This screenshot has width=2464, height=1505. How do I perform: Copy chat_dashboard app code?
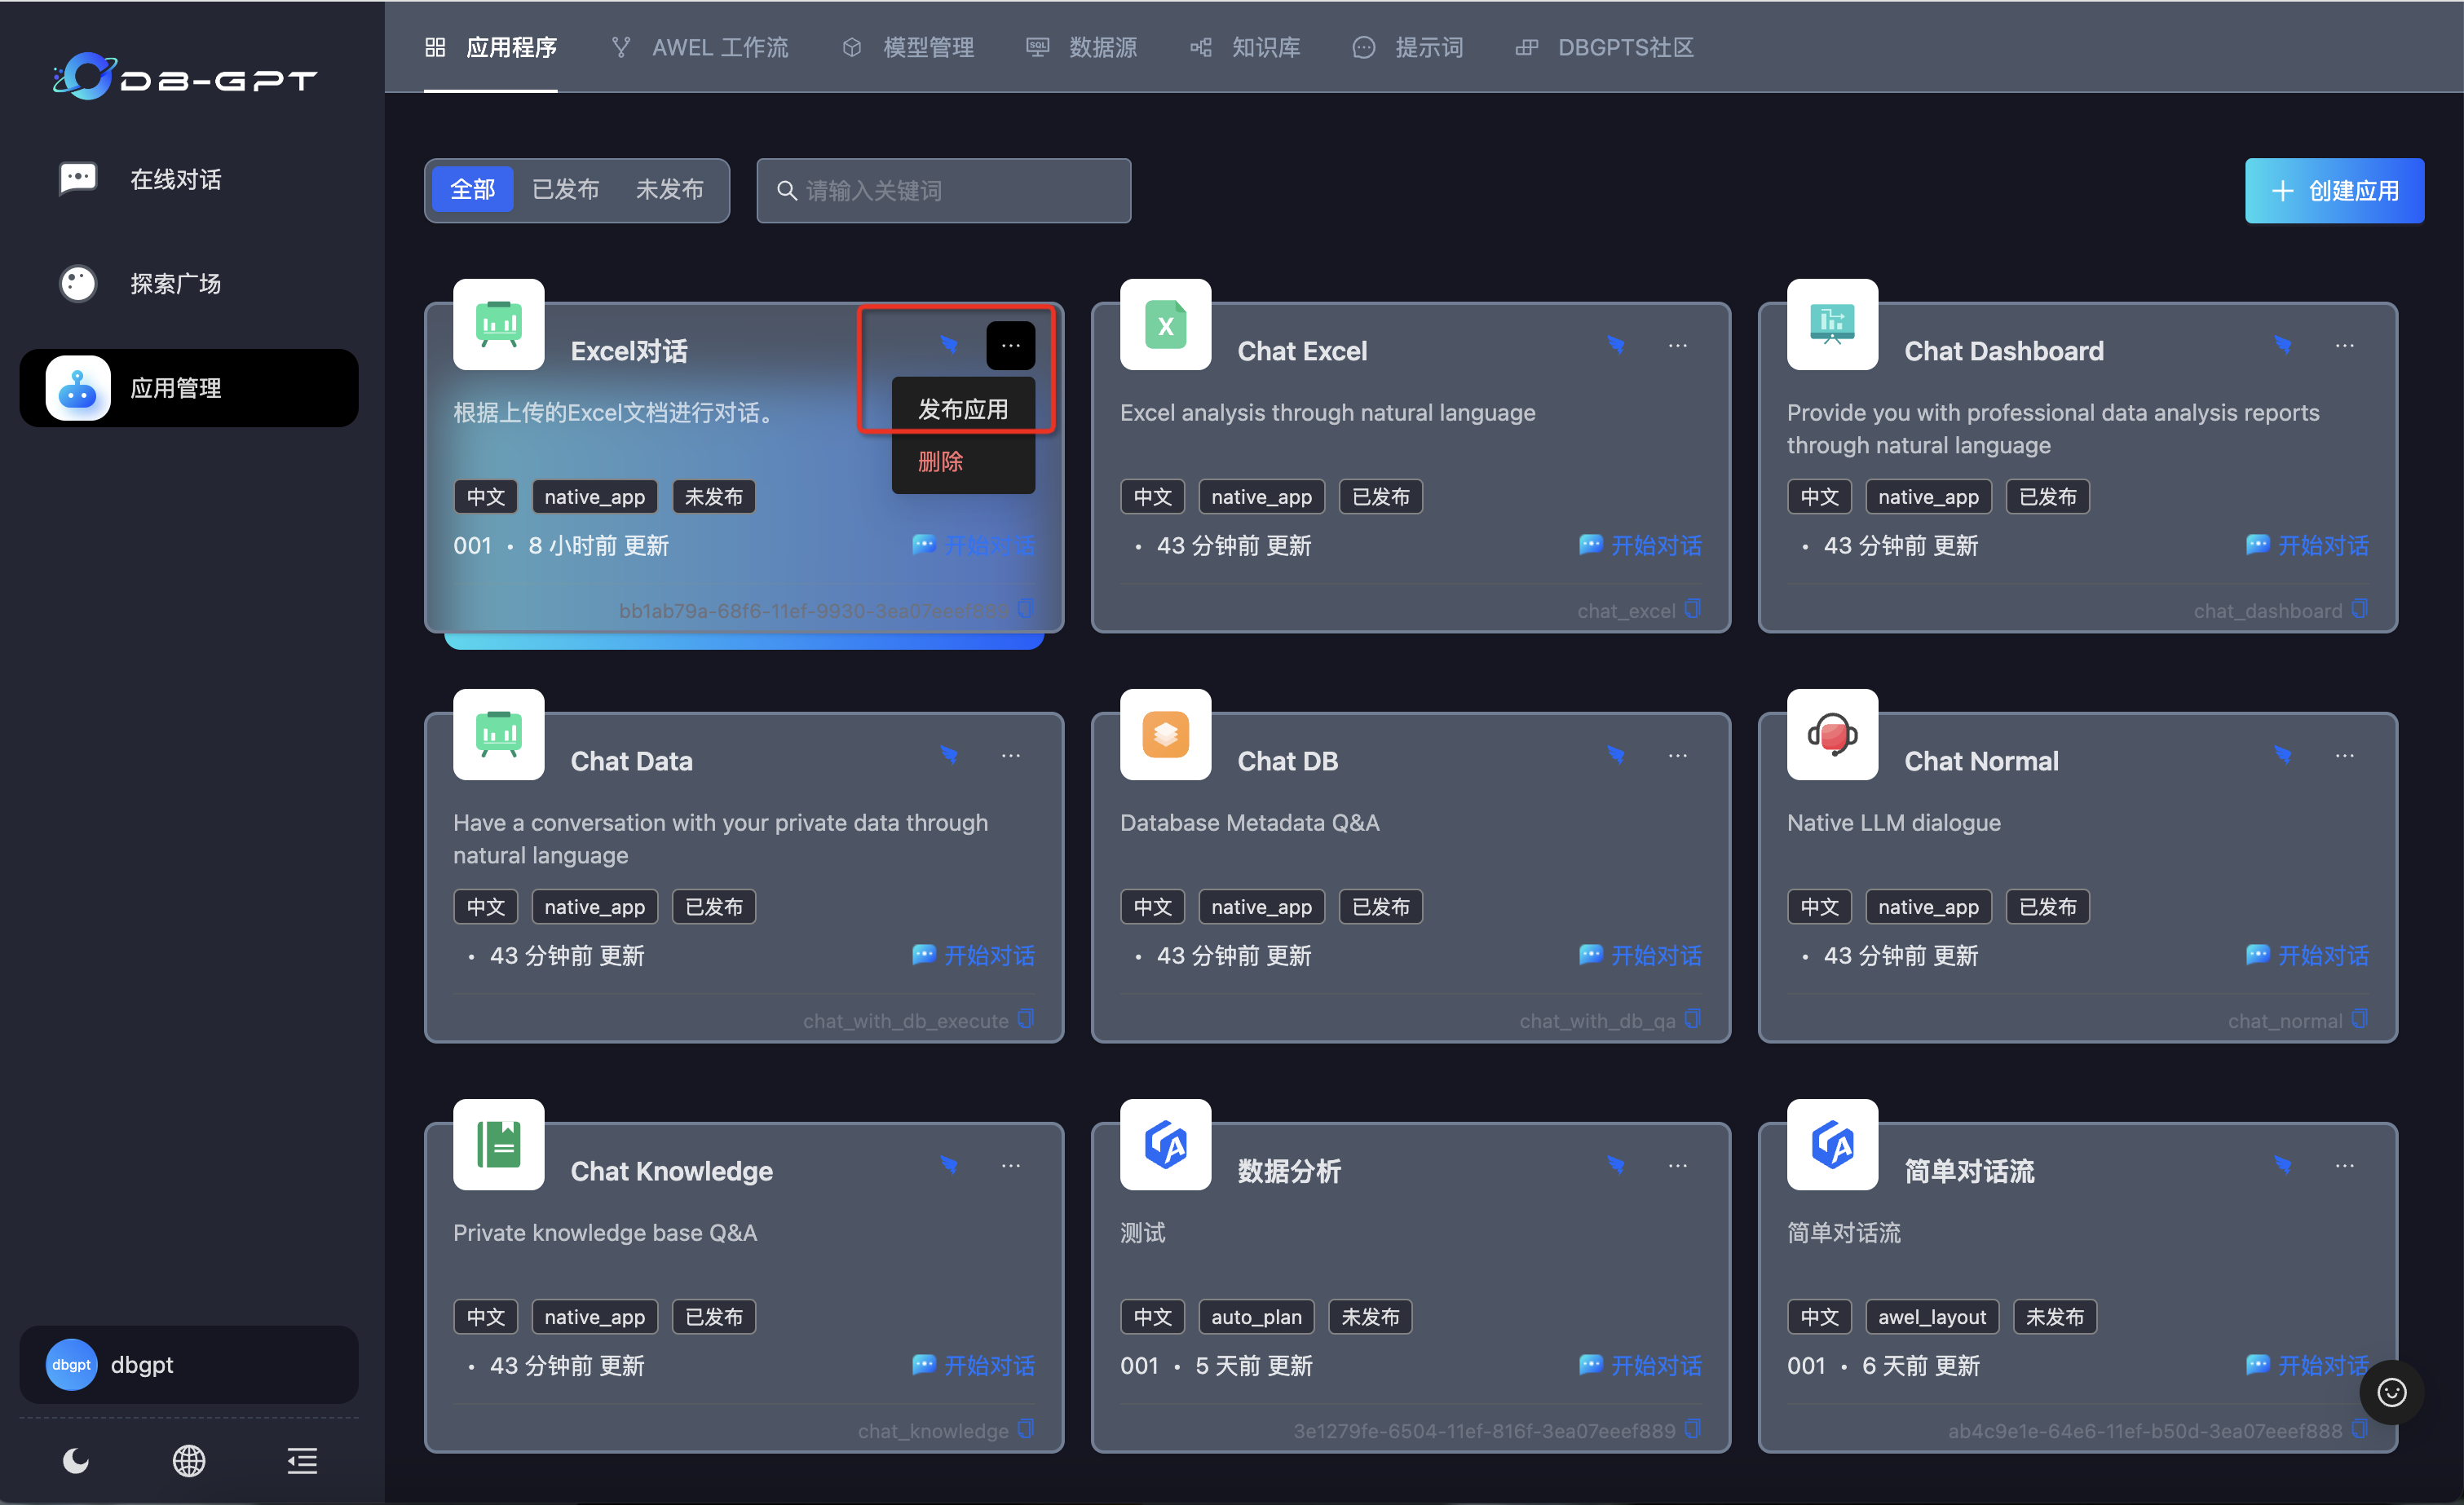[2359, 609]
